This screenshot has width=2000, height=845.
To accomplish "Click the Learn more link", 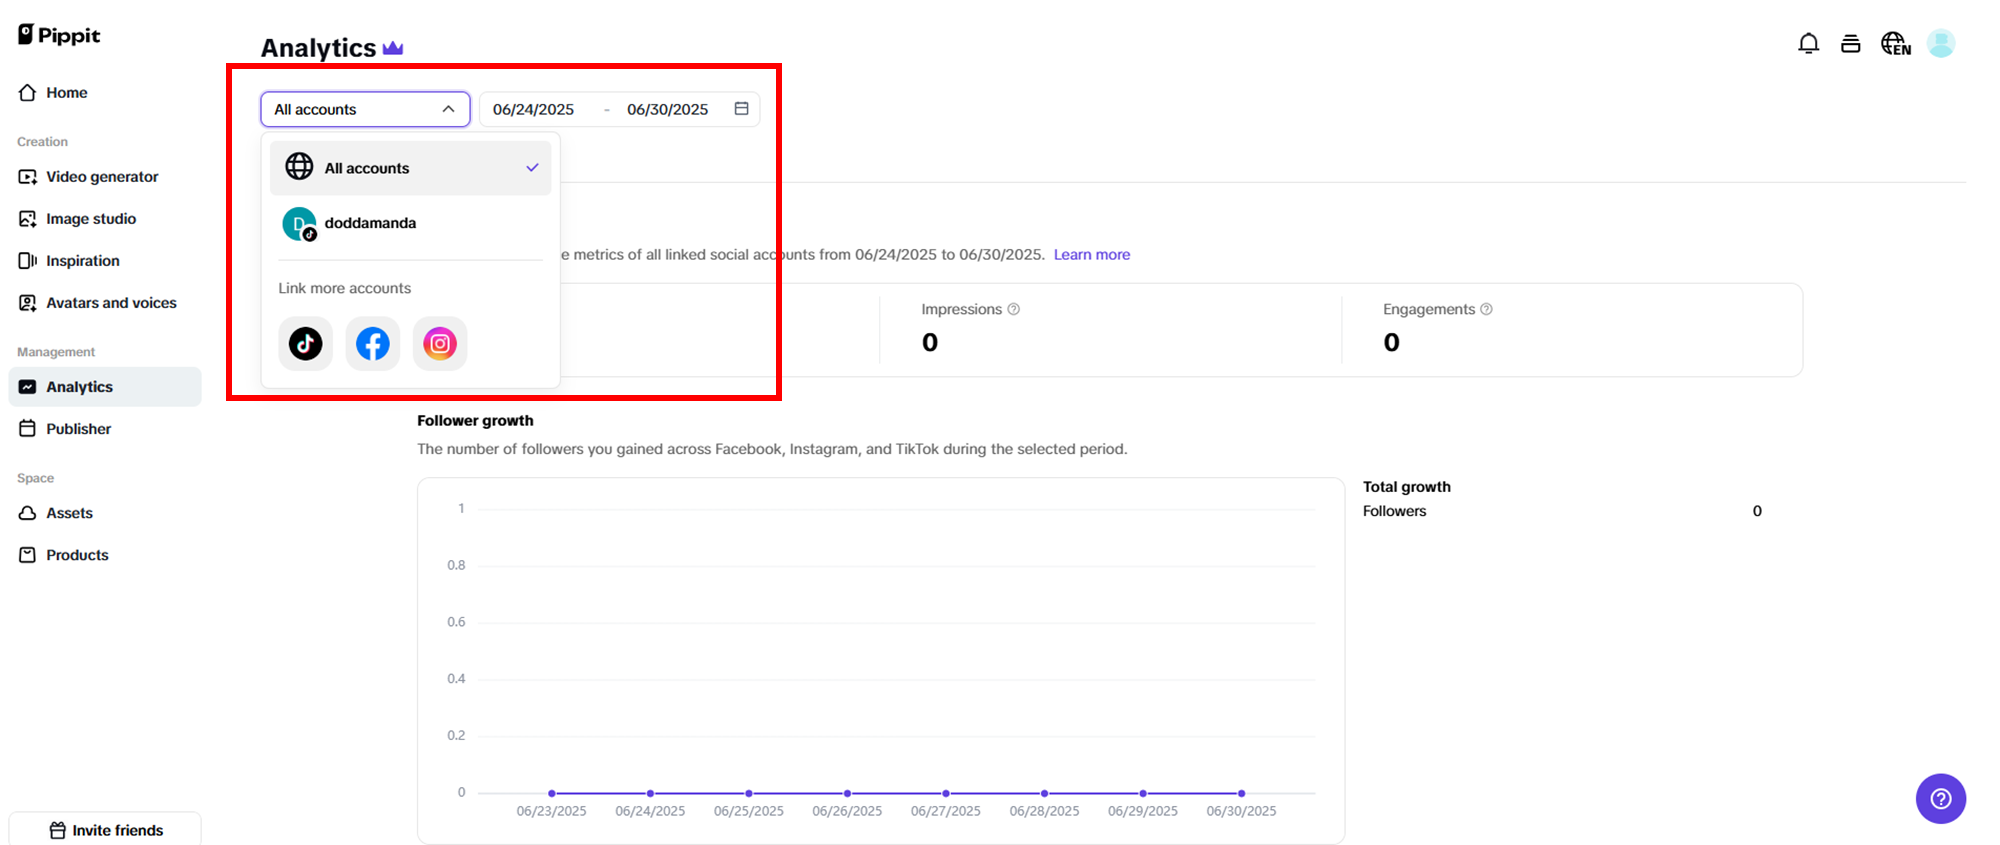I will pyautogui.click(x=1091, y=255).
